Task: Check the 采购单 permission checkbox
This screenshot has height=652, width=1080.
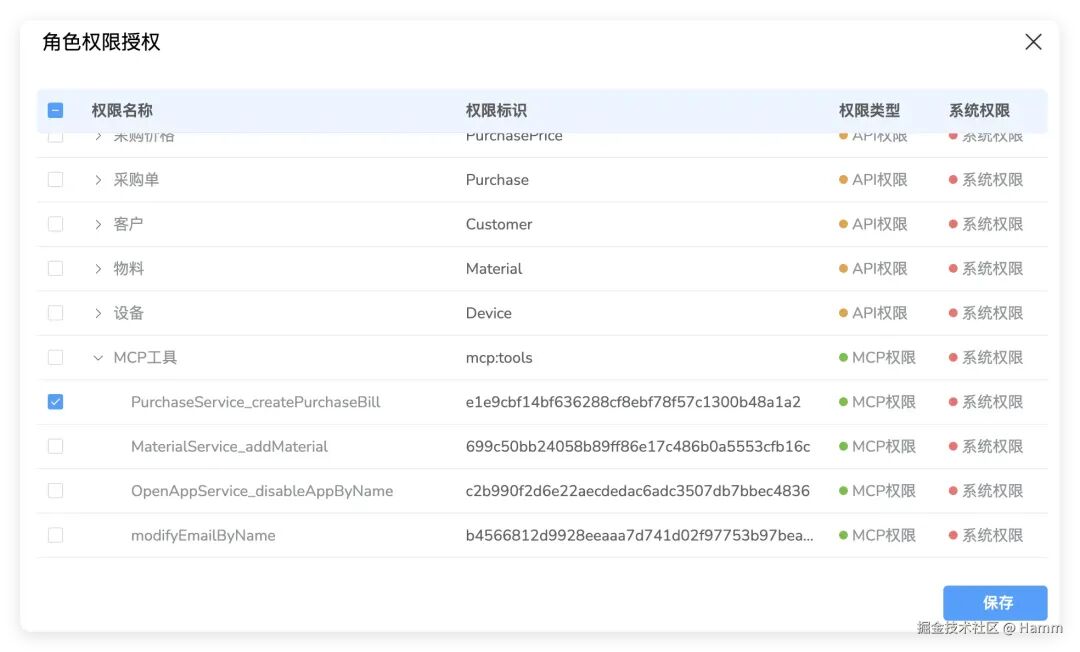Action: click(x=56, y=180)
